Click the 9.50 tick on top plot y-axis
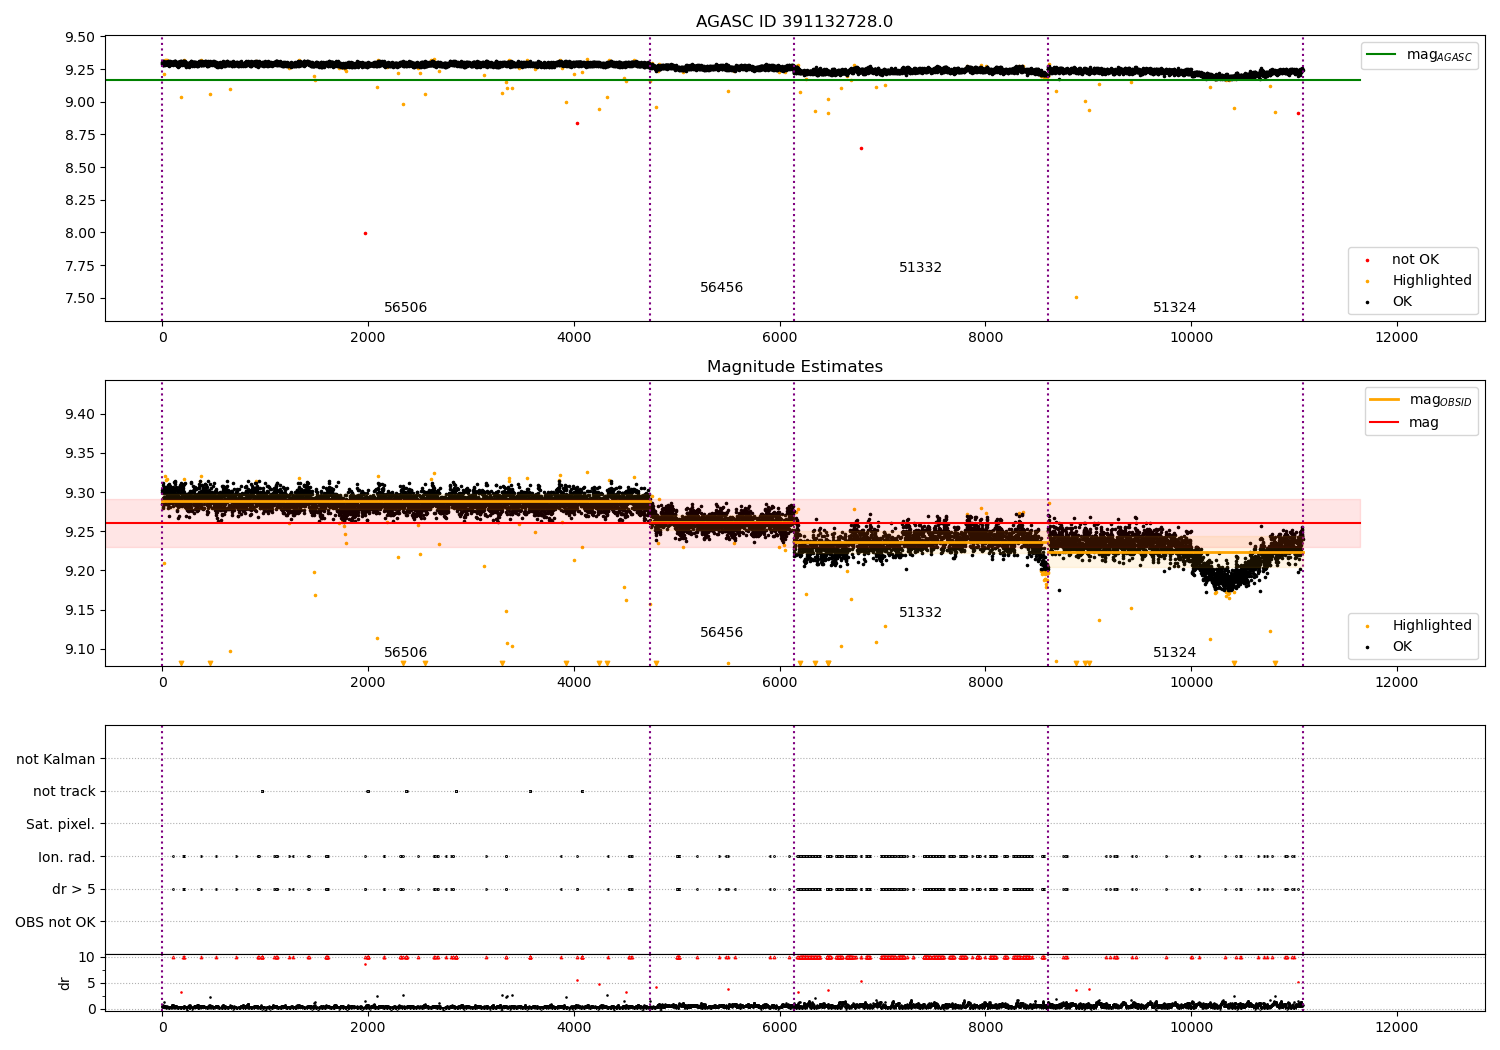 tap(79, 37)
